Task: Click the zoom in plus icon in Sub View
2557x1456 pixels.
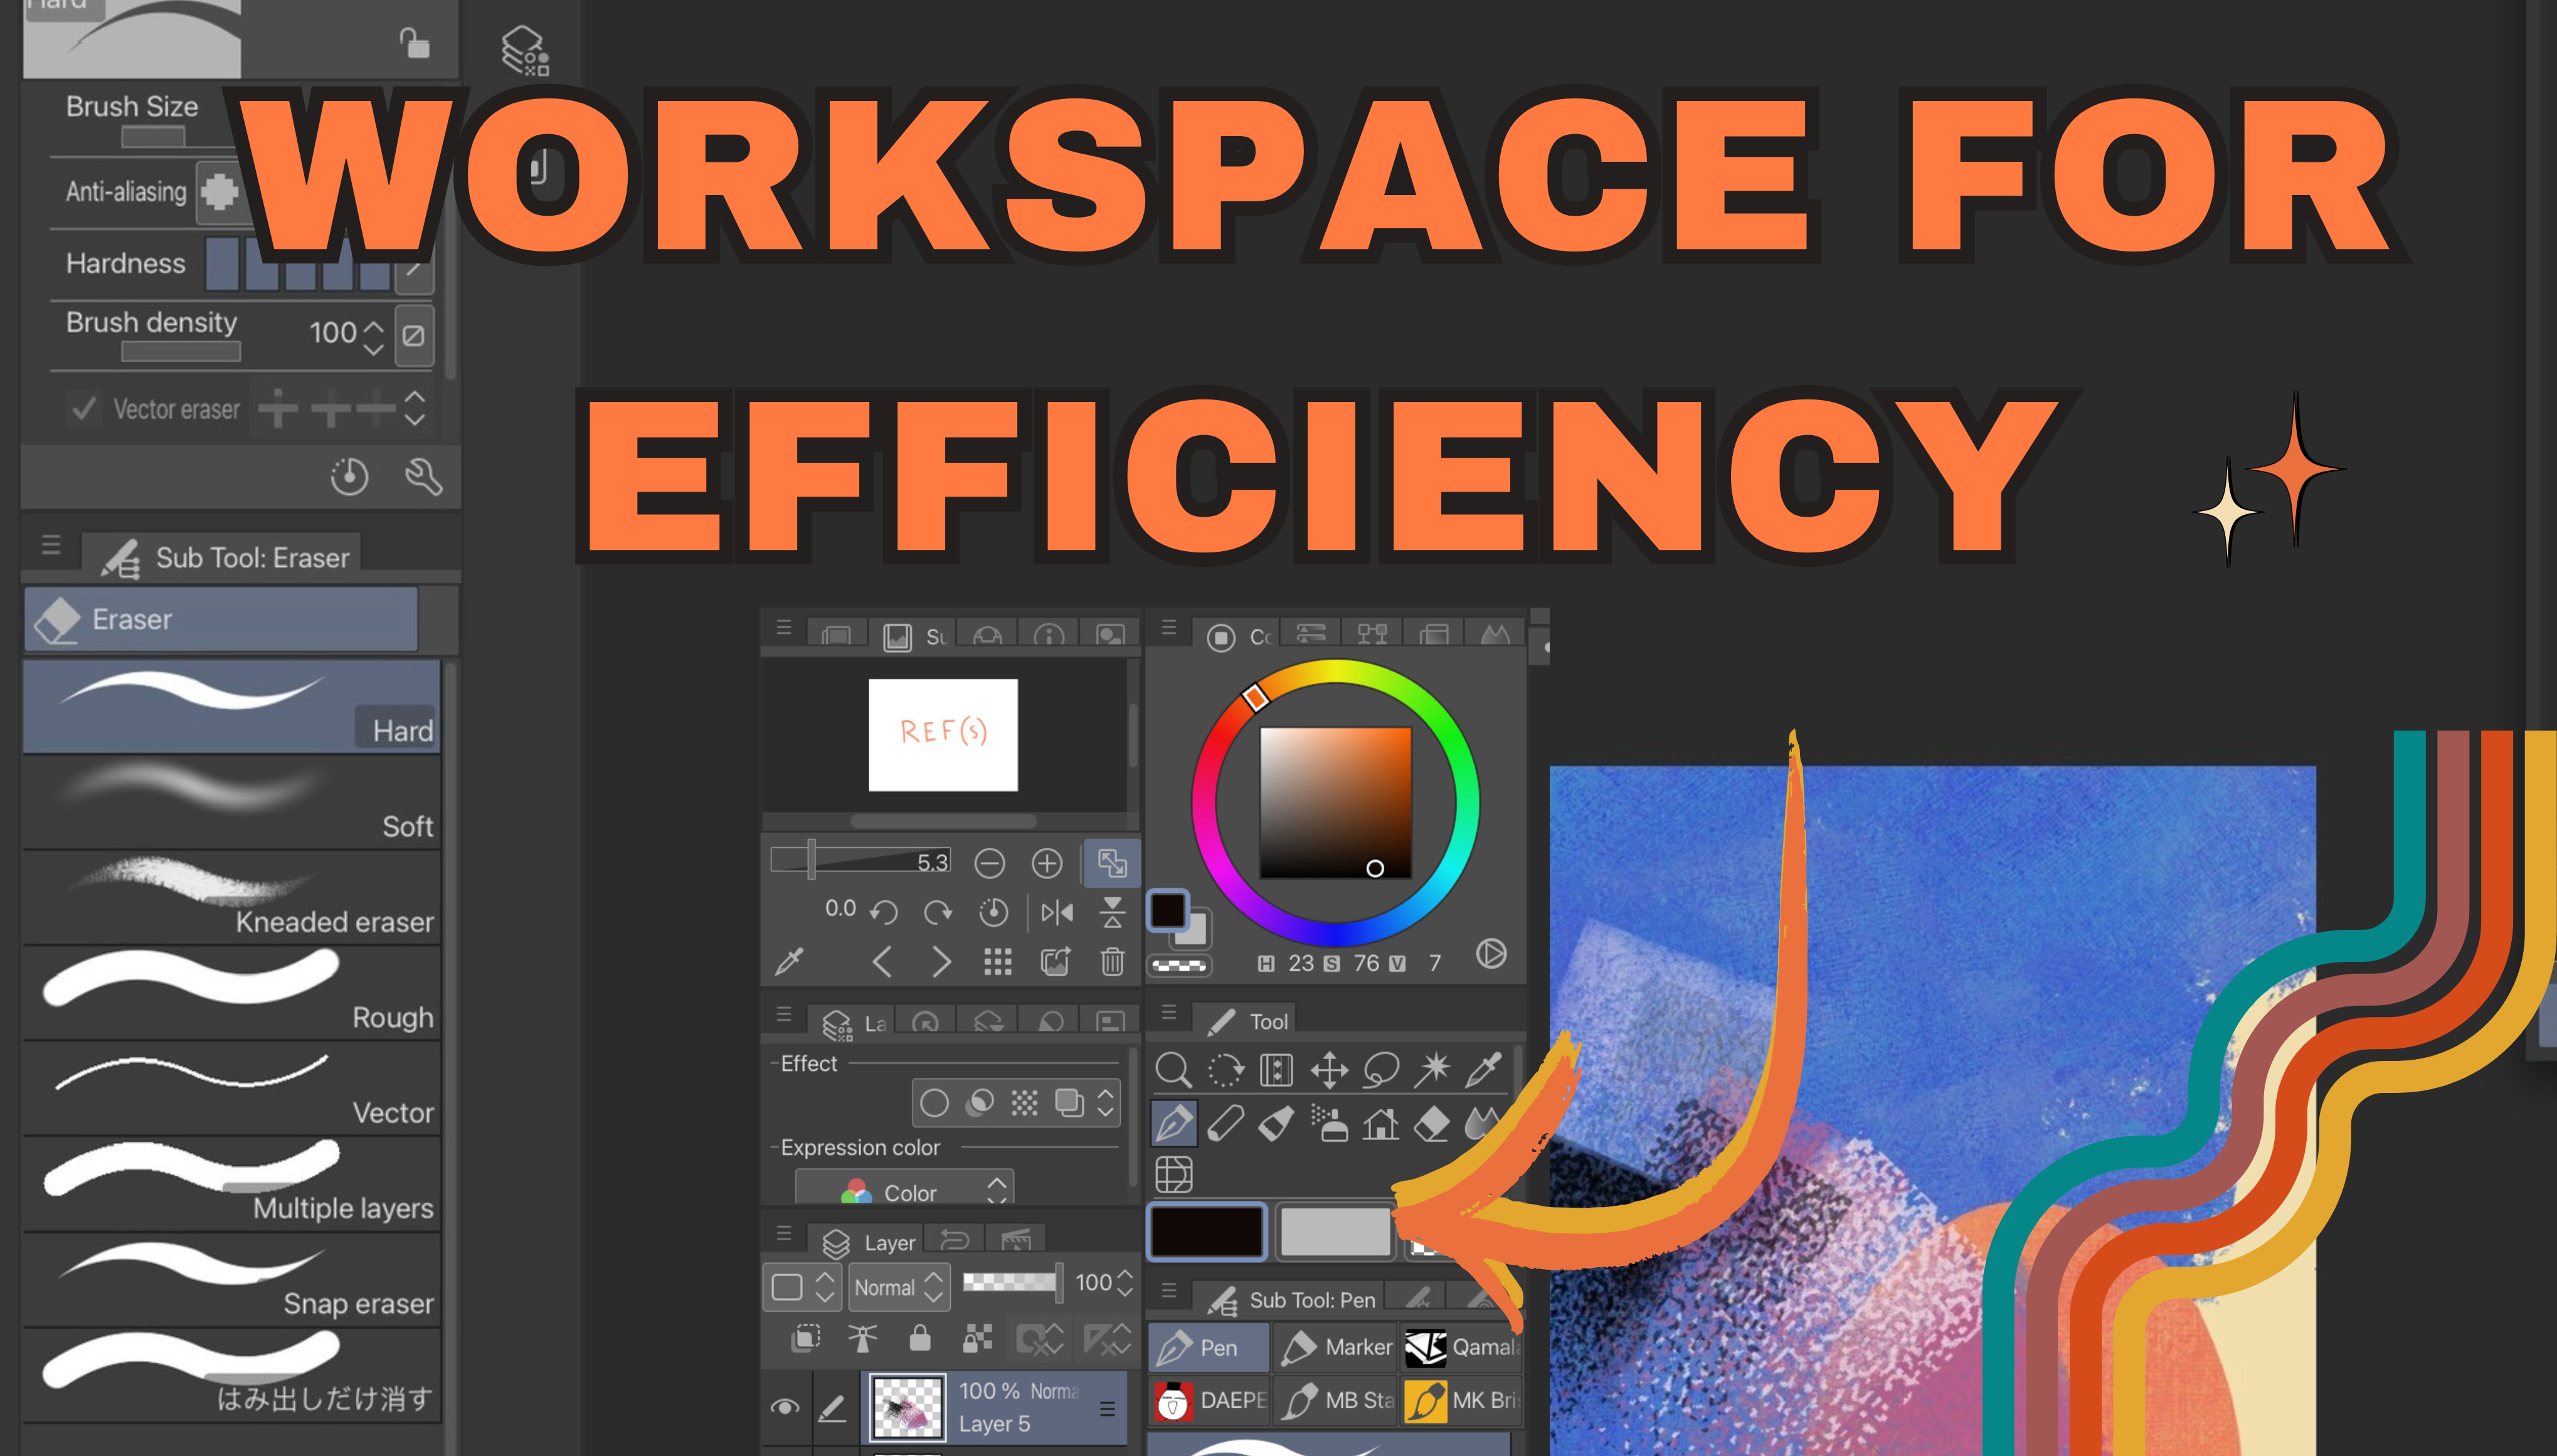Action: 1046,863
